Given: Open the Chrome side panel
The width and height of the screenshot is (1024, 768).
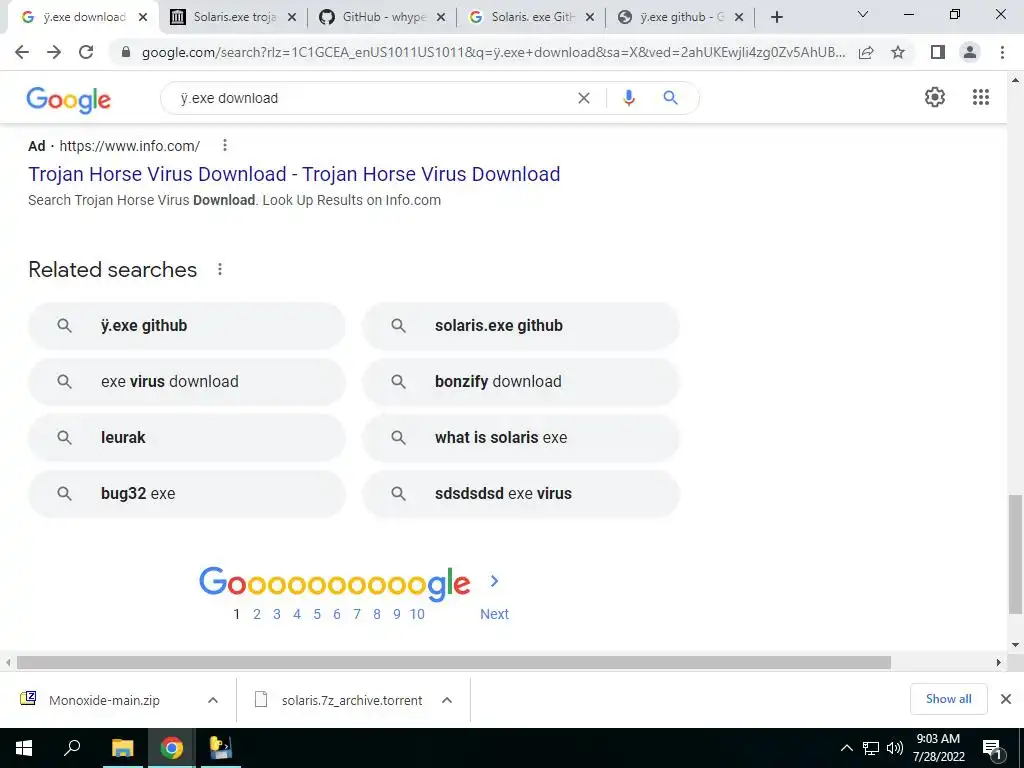Looking at the screenshot, I should 938,52.
